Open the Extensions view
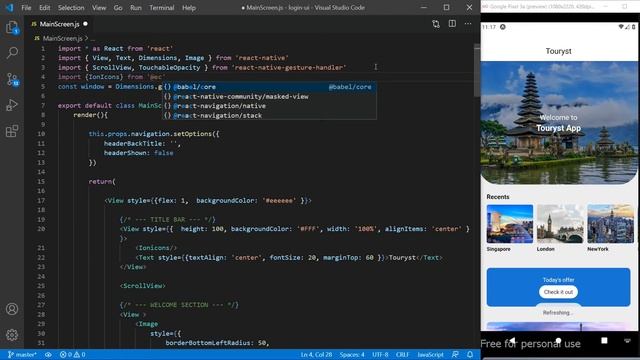 click(x=12, y=131)
